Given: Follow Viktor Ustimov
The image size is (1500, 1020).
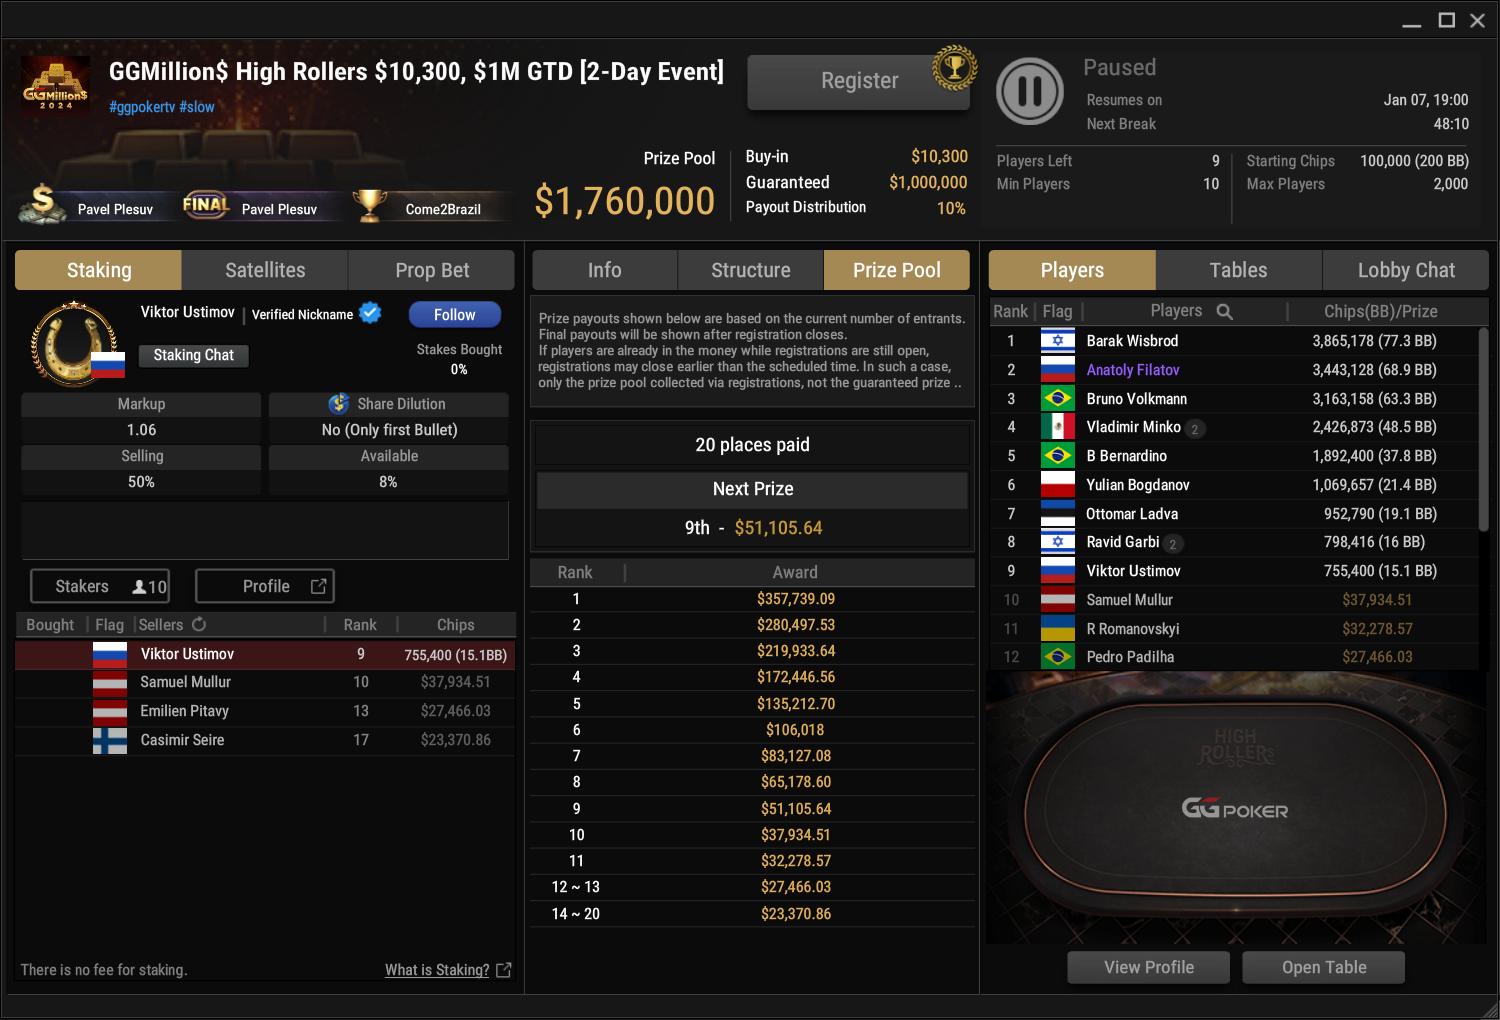Looking at the screenshot, I should pos(455,314).
